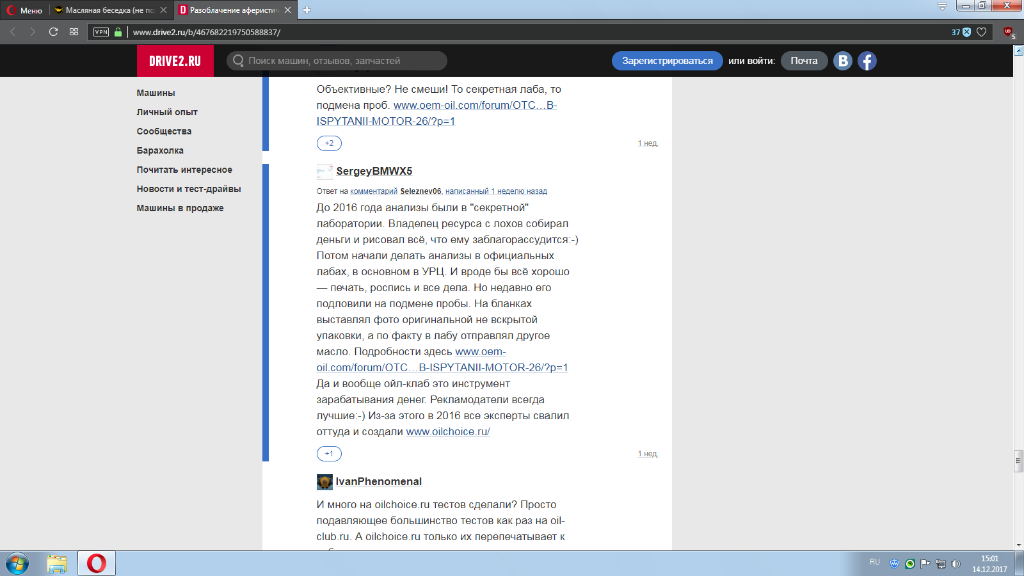1024x576 pixels.
Task: Open File Explorer from taskbar
Action: [57, 563]
